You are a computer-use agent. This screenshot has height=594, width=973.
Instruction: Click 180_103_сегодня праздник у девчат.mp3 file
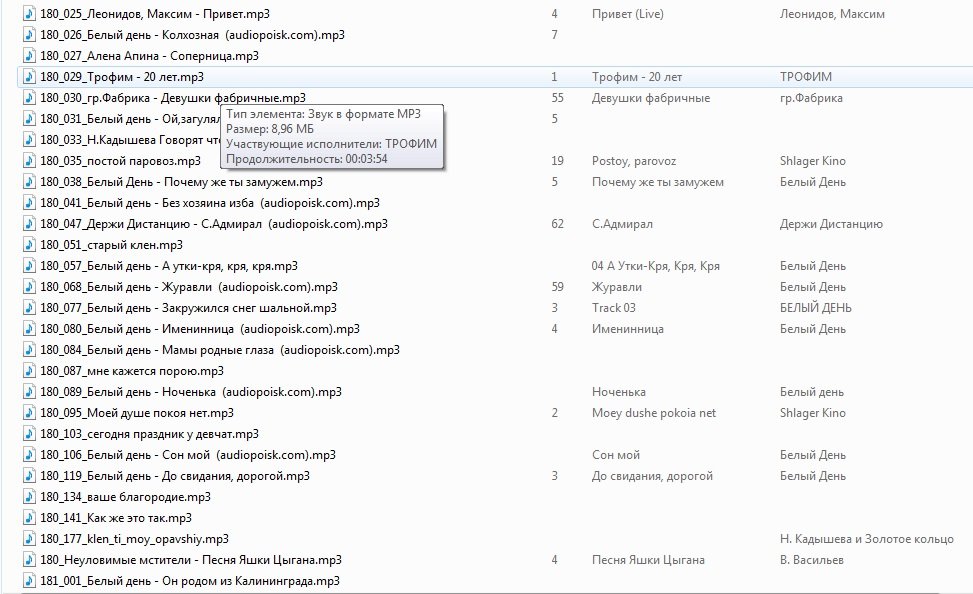pyautogui.click(x=149, y=434)
